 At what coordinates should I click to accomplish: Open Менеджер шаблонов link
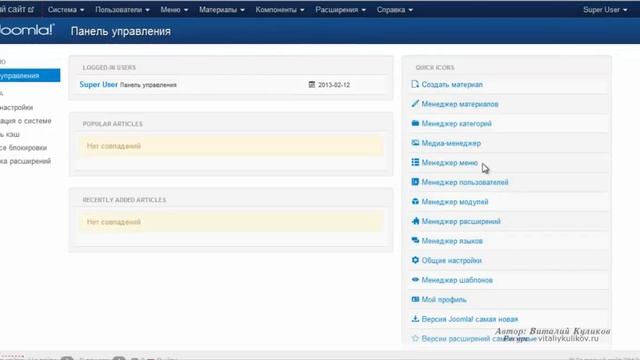click(x=457, y=280)
